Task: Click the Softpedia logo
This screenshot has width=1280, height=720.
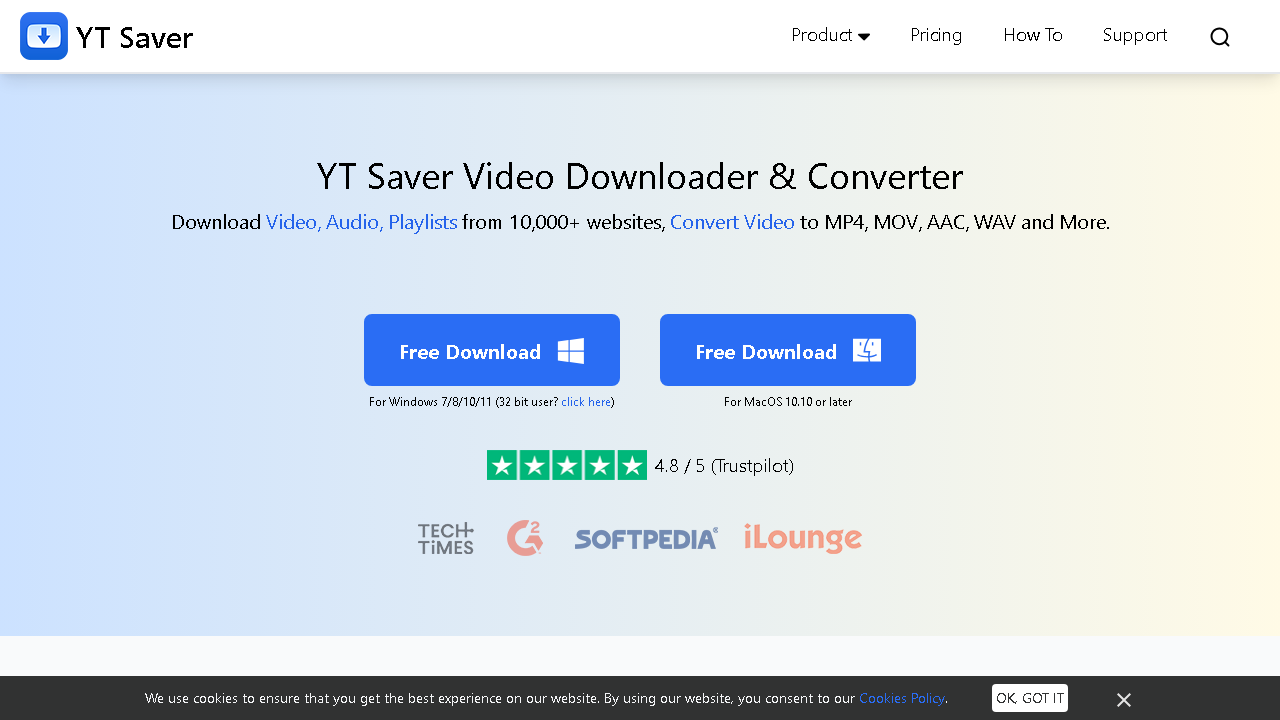Action: tap(646, 539)
